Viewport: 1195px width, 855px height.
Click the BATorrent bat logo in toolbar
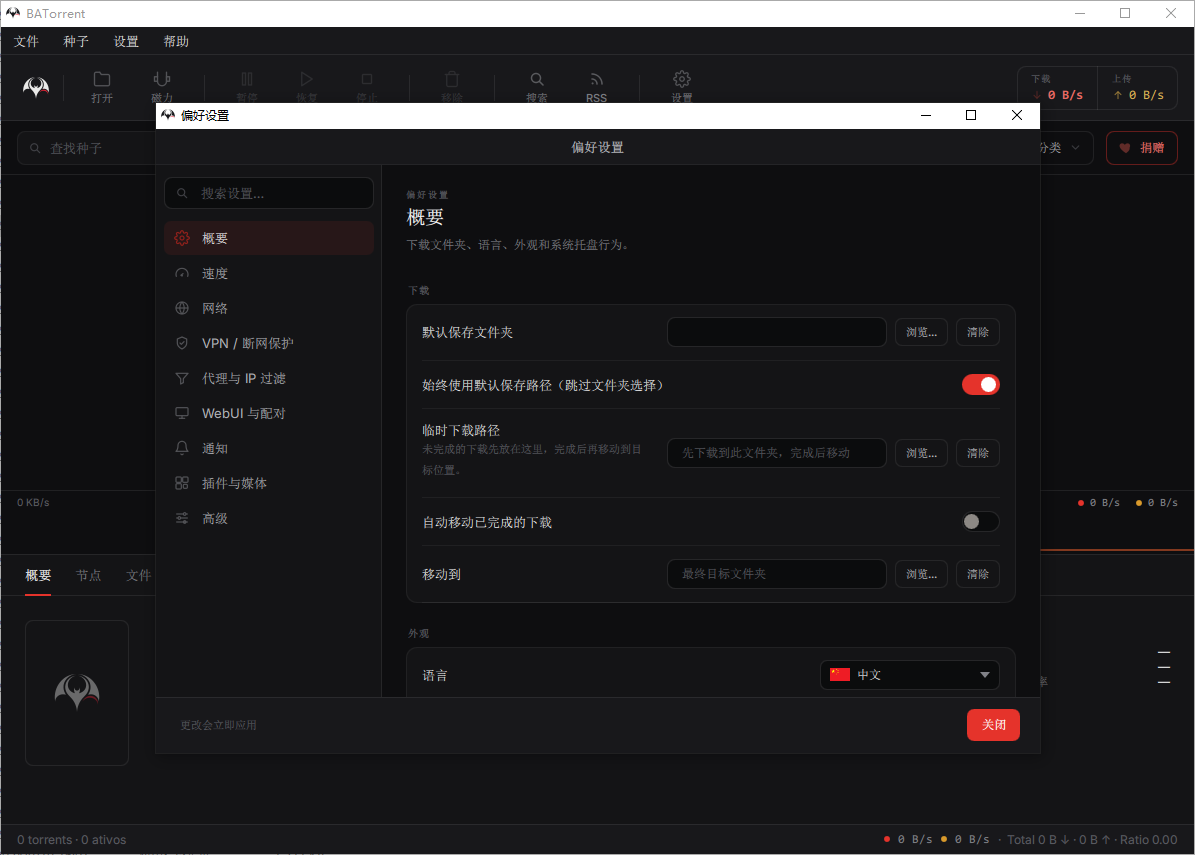pyautogui.click(x=36, y=87)
